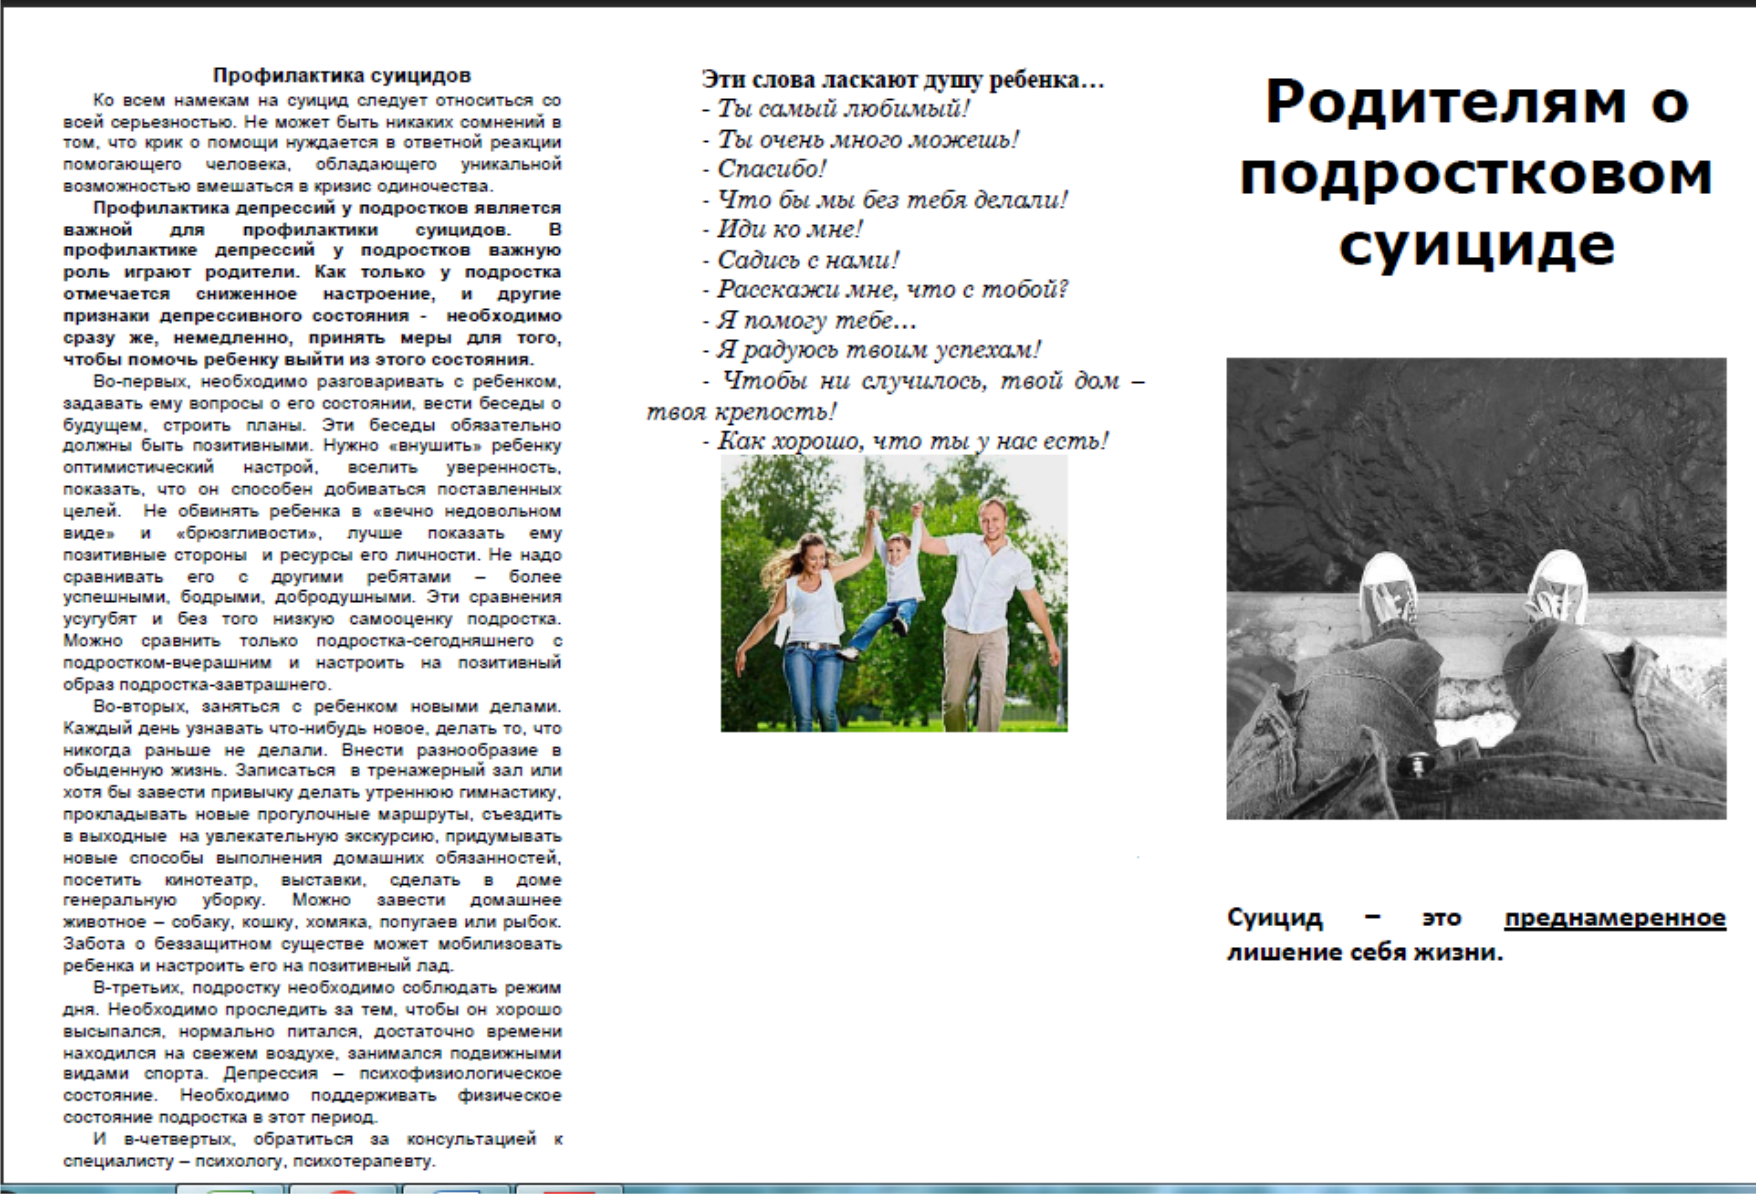Click the line "Я помогу тебе…"
Image resolution: width=1756 pixels, height=1194 pixels.
point(809,320)
